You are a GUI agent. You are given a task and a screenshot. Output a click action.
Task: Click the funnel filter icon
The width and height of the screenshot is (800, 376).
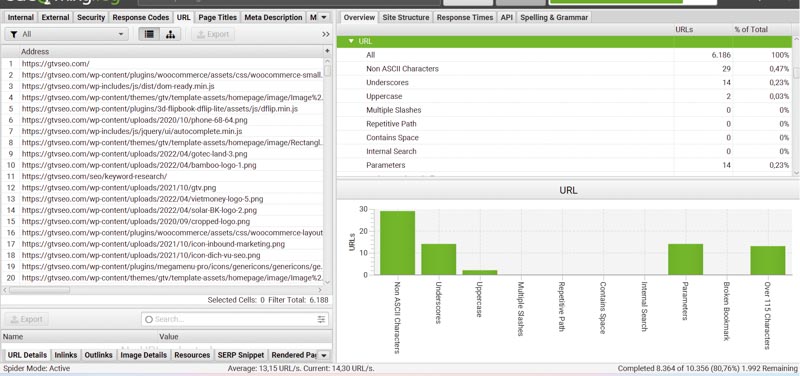[x=14, y=34]
